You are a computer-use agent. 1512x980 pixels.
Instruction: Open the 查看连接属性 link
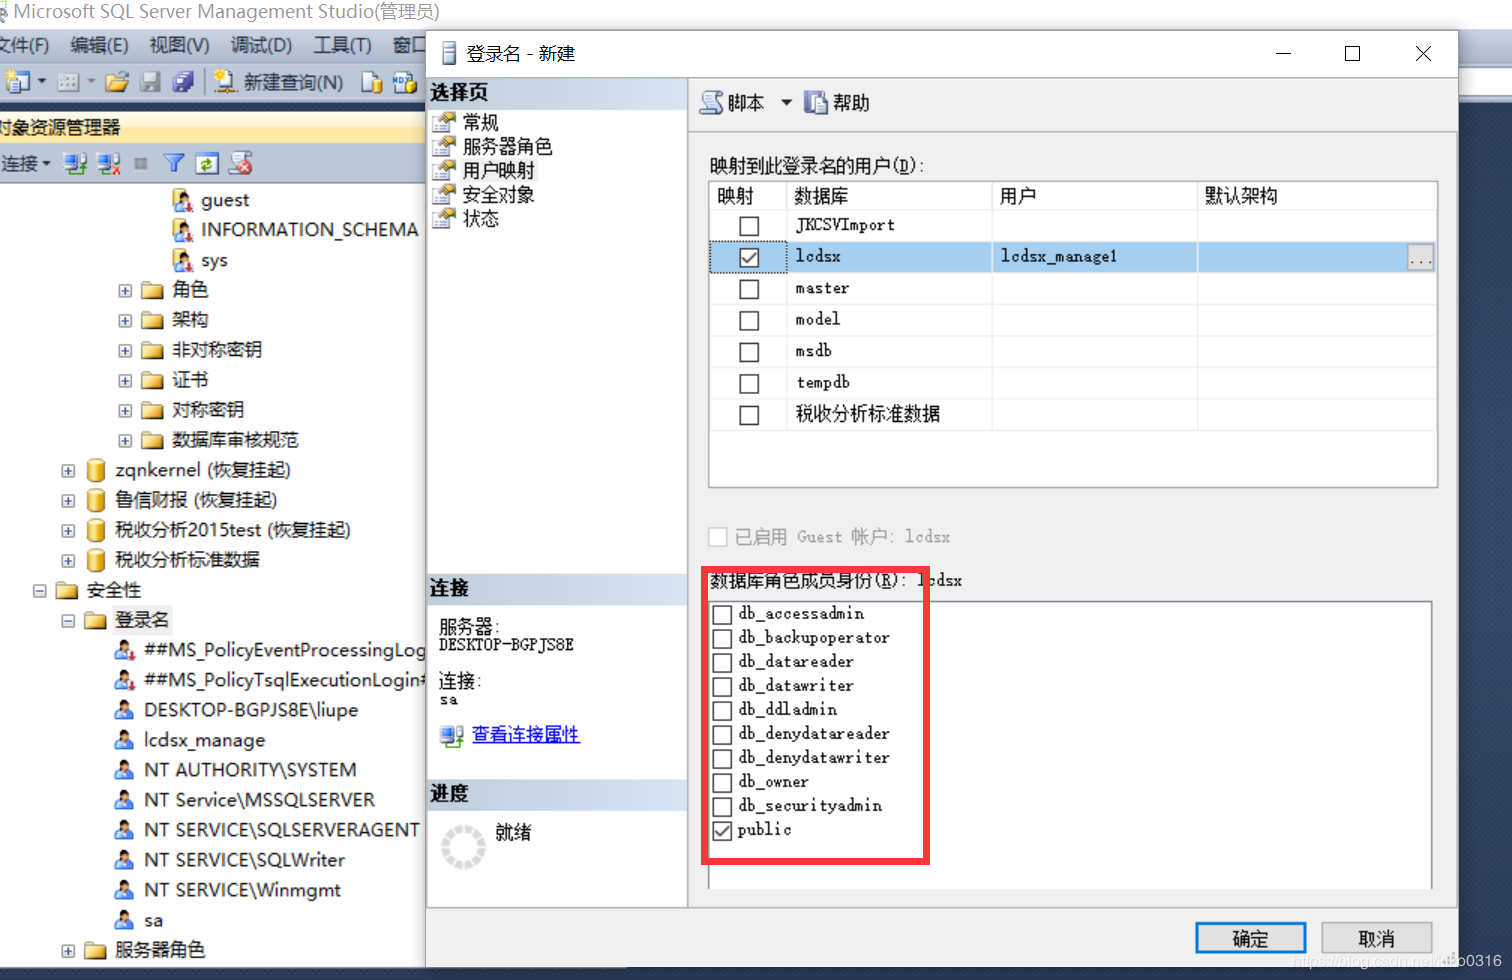click(x=526, y=735)
